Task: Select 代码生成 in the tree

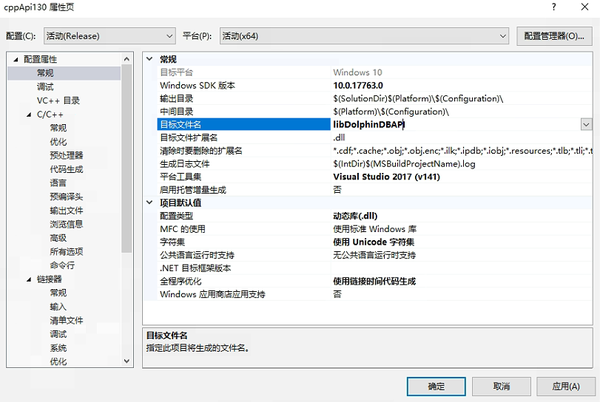Action: tap(66, 169)
